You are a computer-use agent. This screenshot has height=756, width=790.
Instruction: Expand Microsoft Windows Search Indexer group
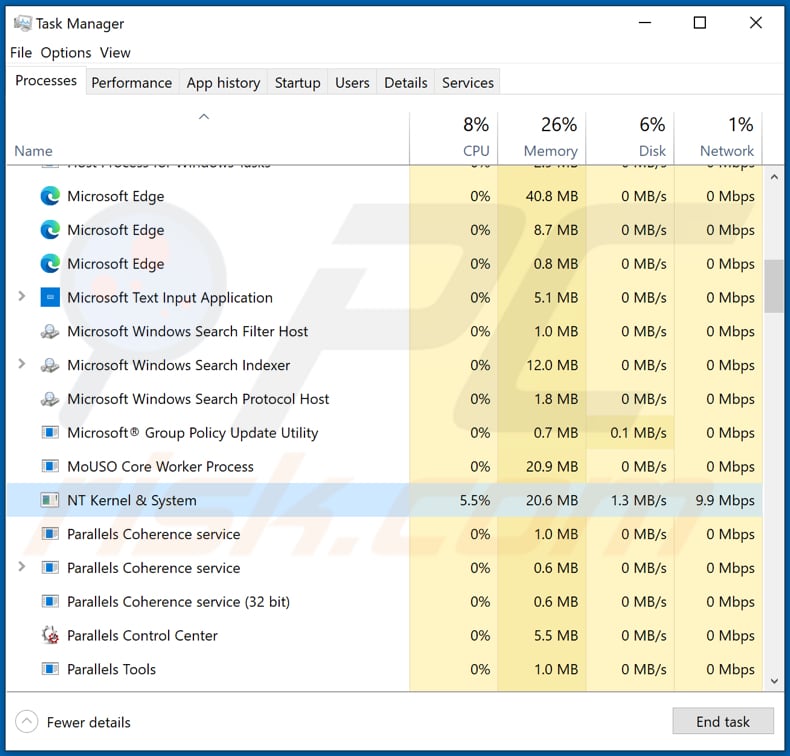click(x=21, y=364)
